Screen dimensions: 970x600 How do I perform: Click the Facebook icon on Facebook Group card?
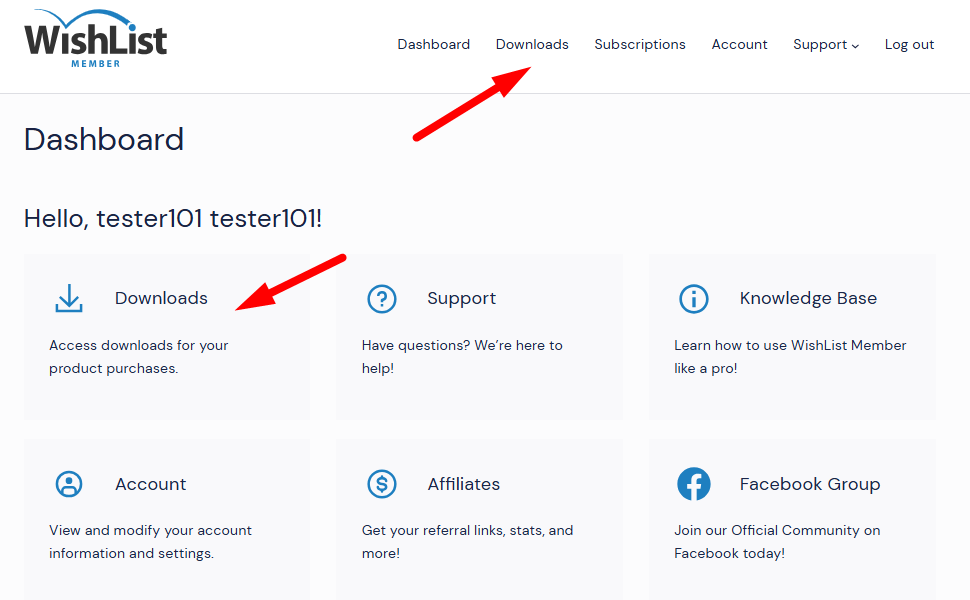(x=694, y=484)
